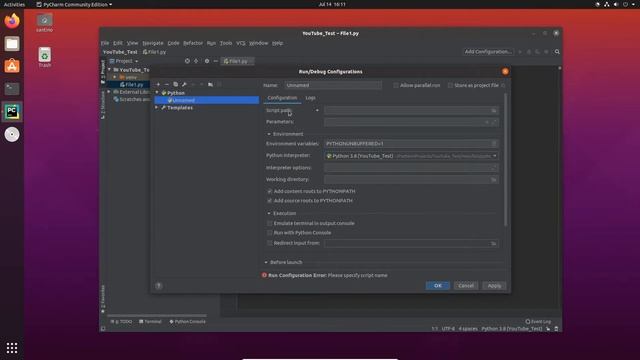Click the Name input field
640x360 pixels.
[333, 85]
